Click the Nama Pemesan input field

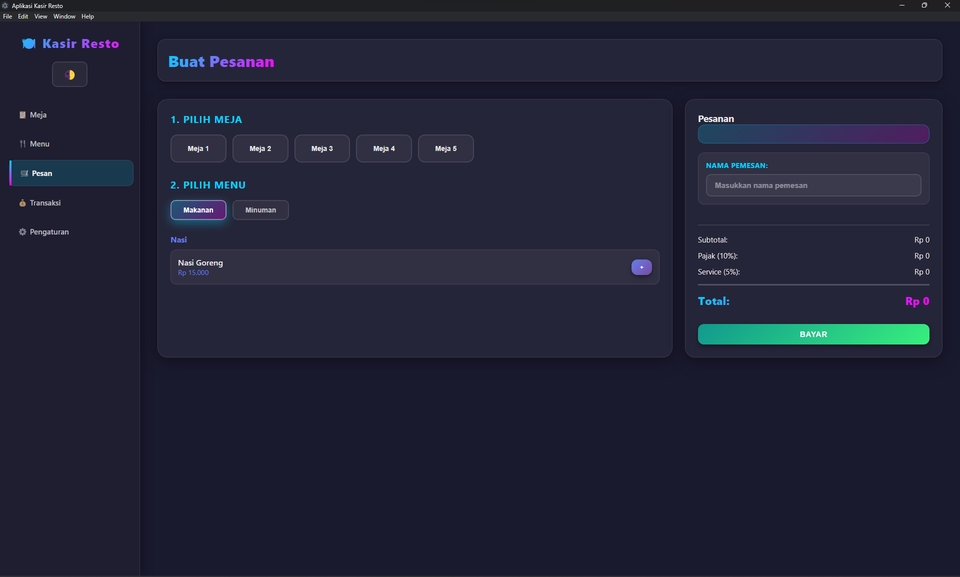pos(813,185)
